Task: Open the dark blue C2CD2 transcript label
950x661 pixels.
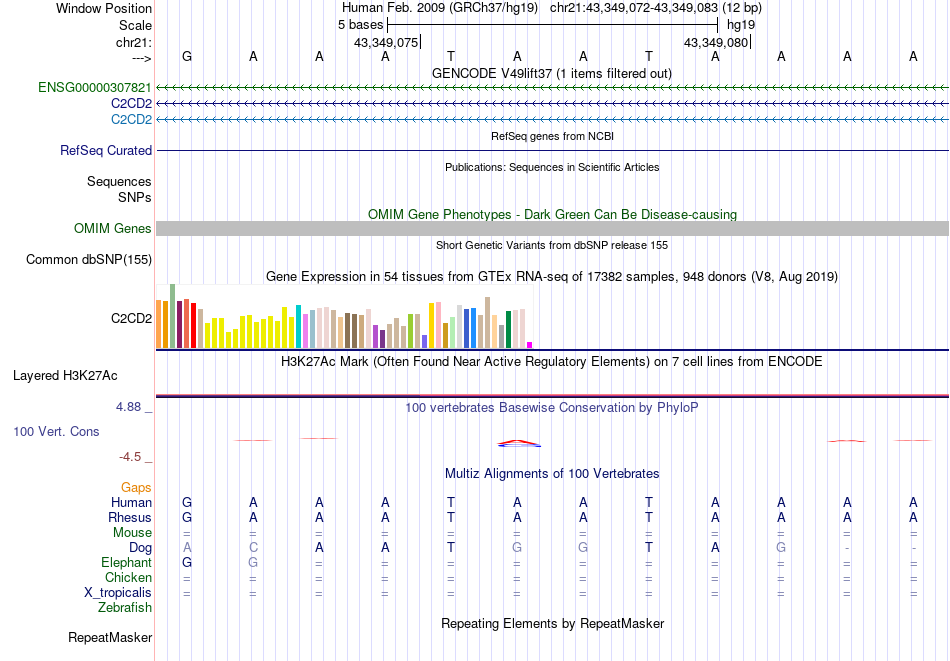Action: click(131, 104)
